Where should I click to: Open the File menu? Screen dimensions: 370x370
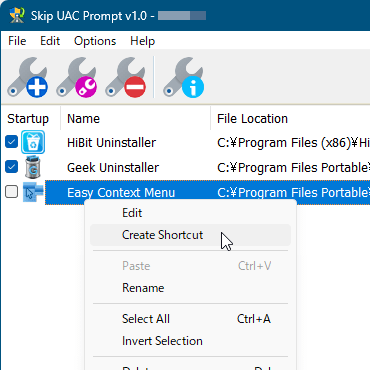coord(17,41)
